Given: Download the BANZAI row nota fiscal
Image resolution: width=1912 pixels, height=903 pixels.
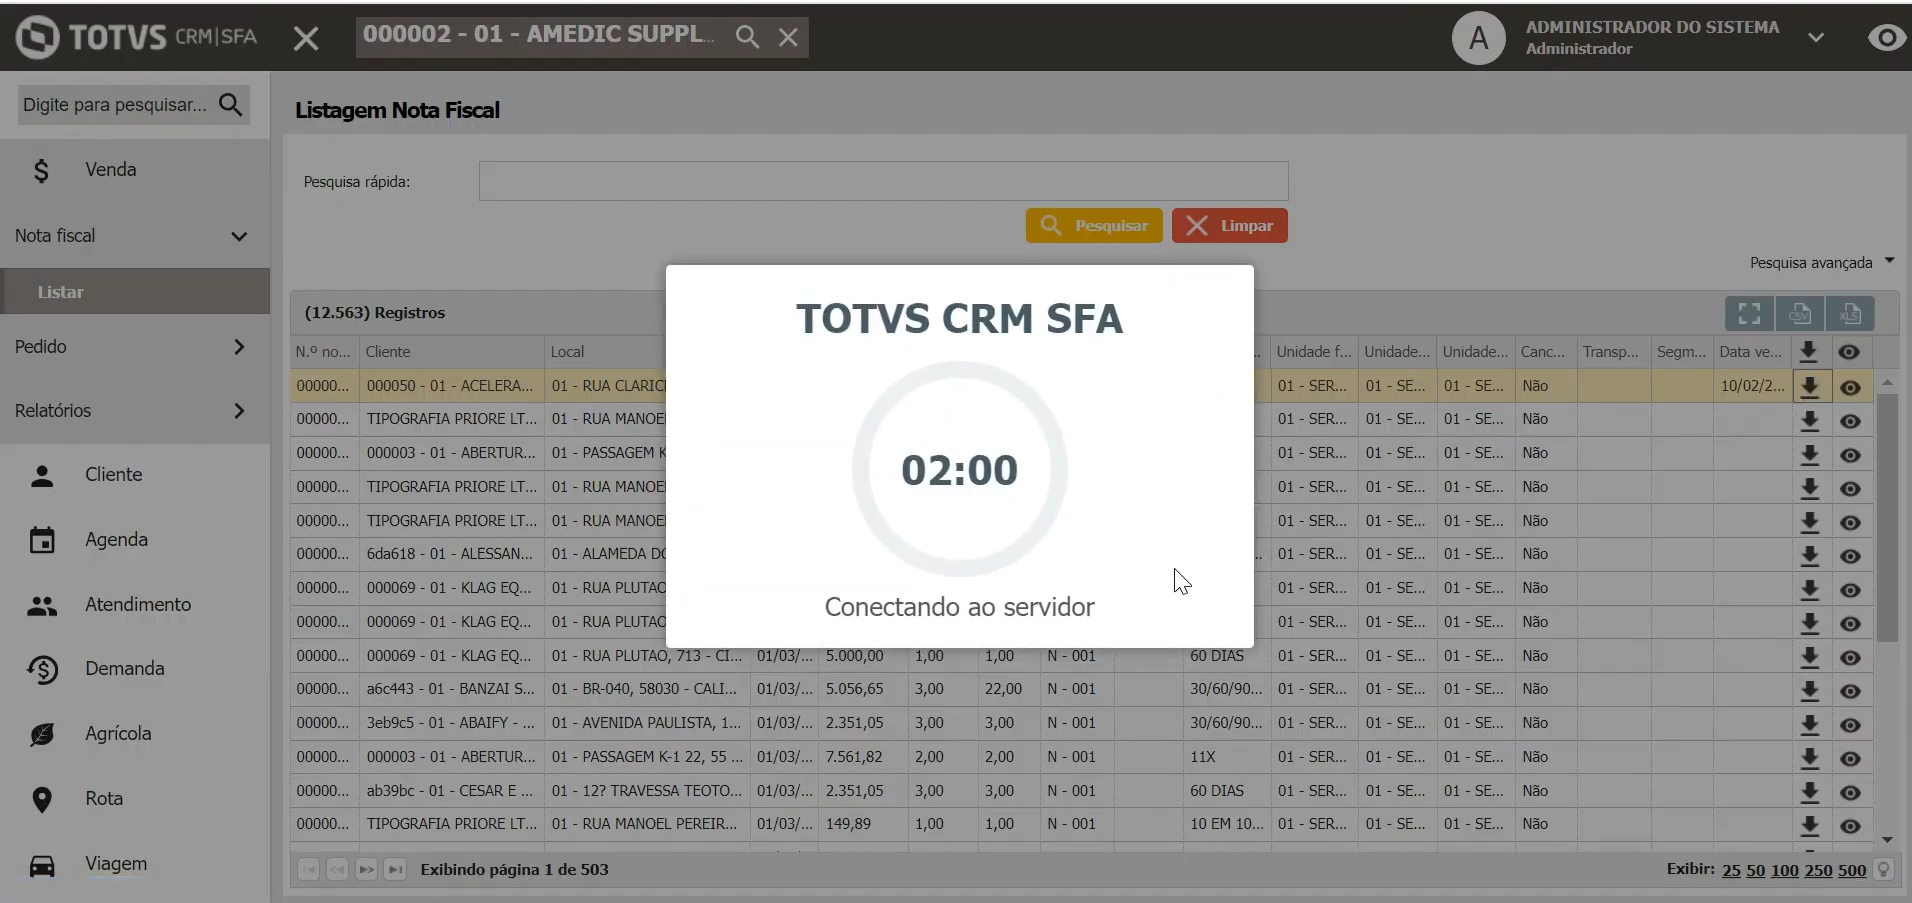Looking at the screenshot, I should click(1810, 690).
